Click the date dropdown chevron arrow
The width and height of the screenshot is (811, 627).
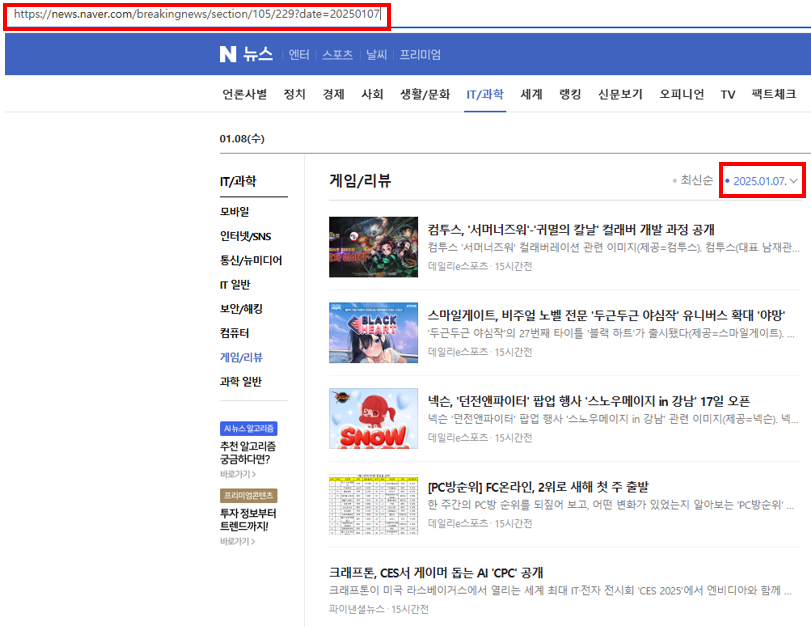[x=794, y=181]
